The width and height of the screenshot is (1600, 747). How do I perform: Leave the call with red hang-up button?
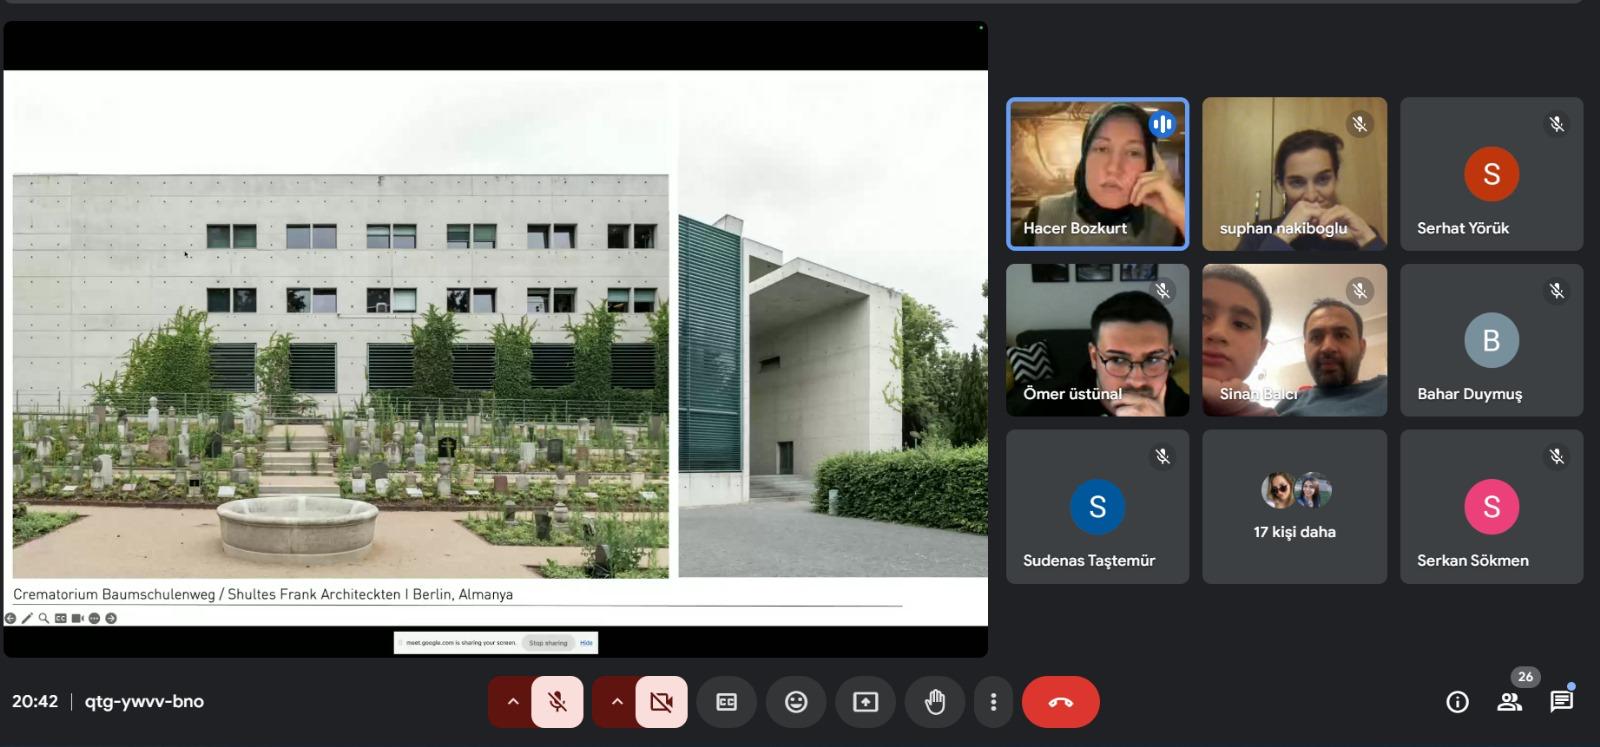tap(1061, 702)
